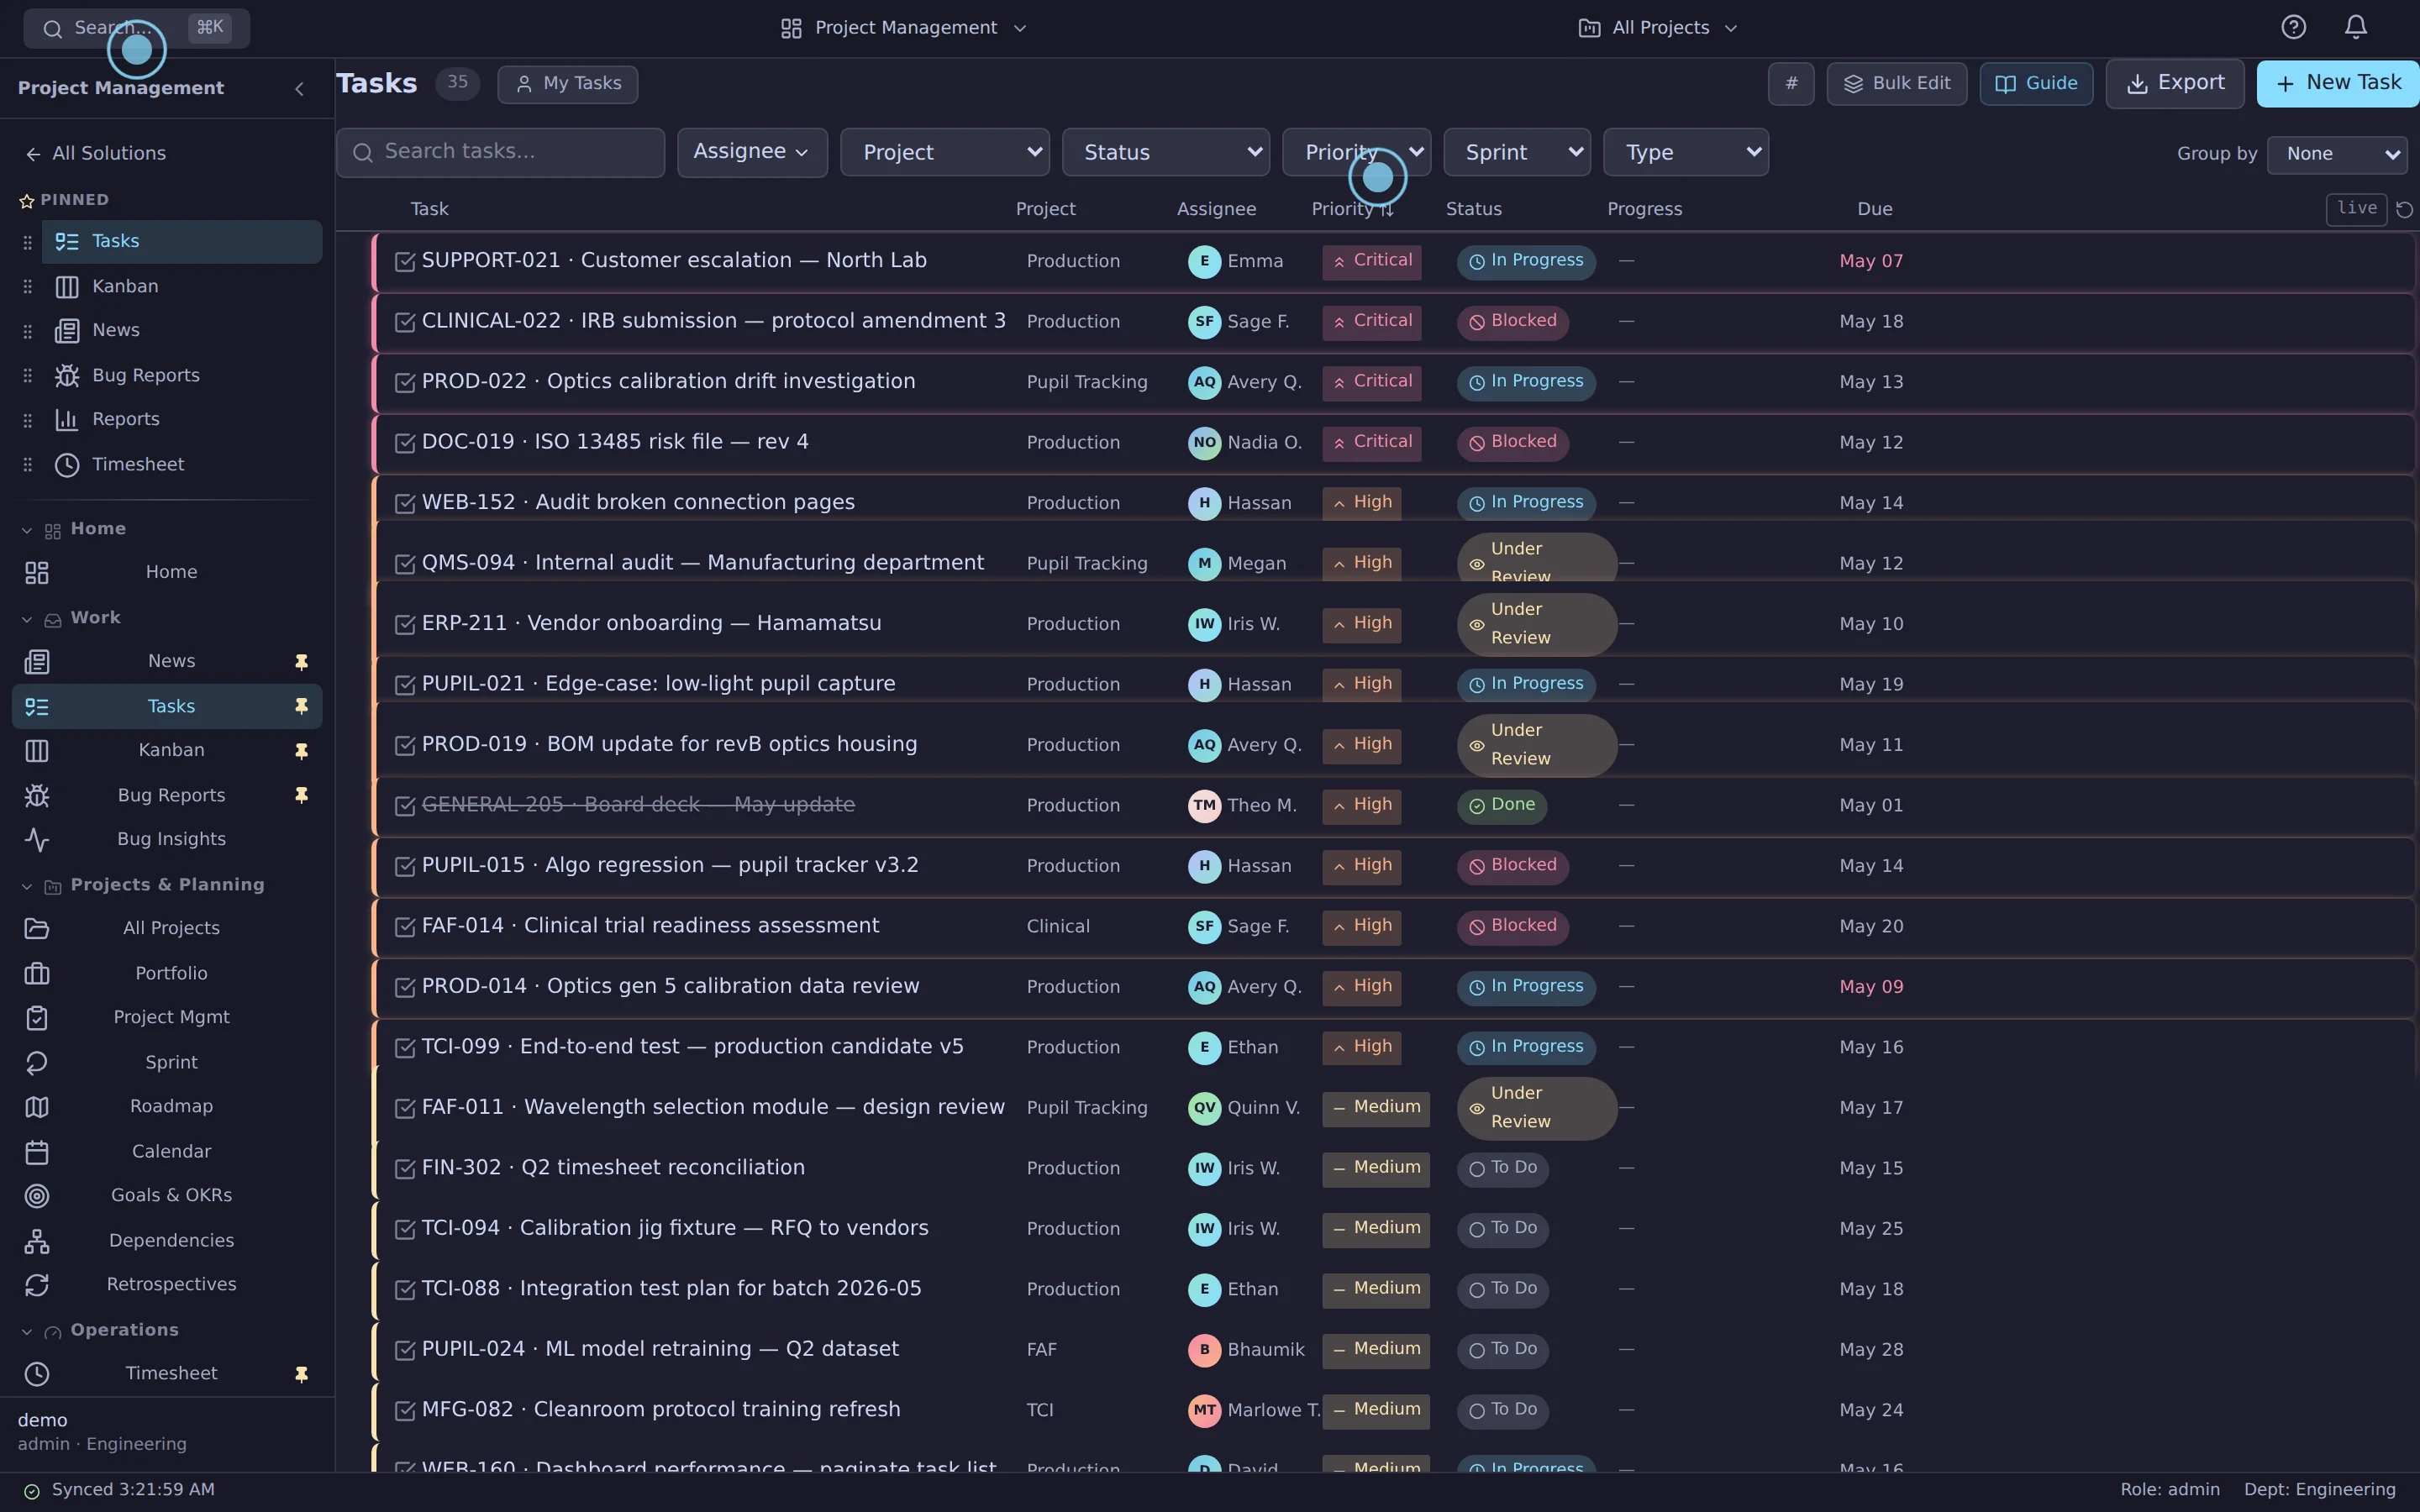Click the hash symbol button

pos(1791,84)
